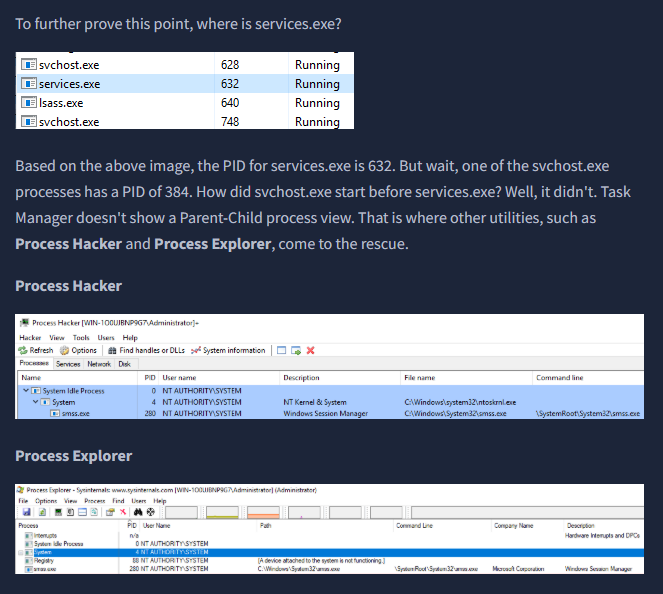Click the services.exe process icon
The height and width of the screenshot is (594, 663).
pyautogui.click(x=29, y=84)
